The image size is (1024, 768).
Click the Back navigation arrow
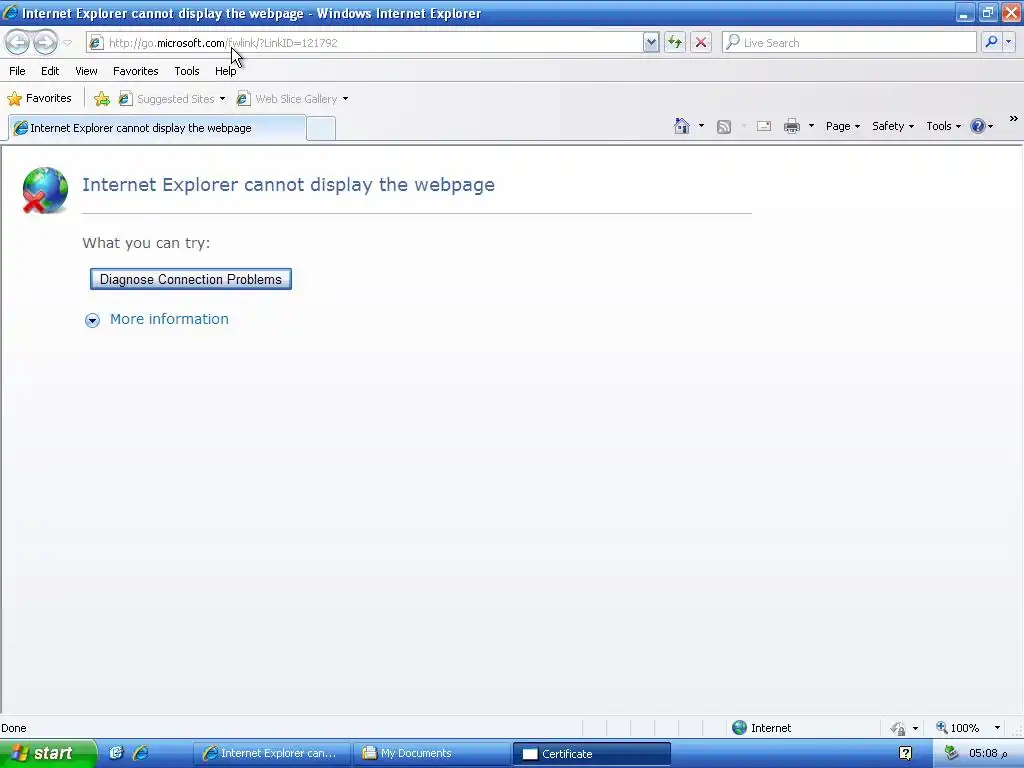pyautogui.click(x=18, y=42)
